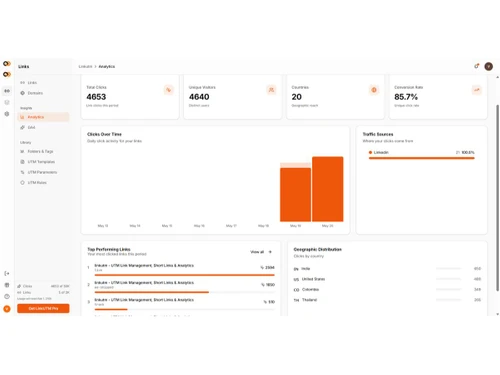500x375 pixels.
Task: Open UTM Parameters in the sidebar
Action: (43, 172)
